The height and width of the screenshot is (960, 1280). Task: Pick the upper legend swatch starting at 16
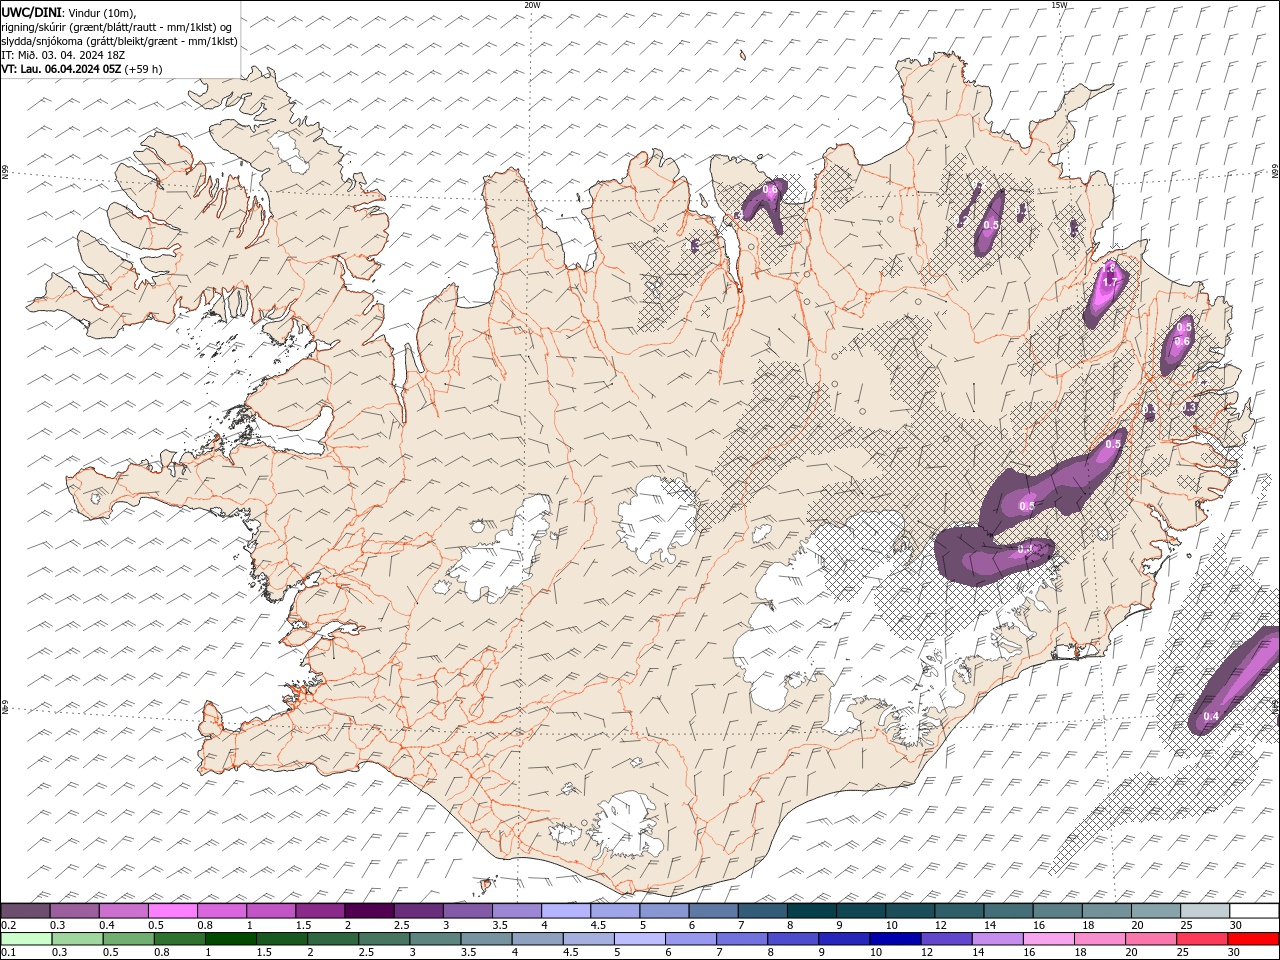[x=1057, y=911]
